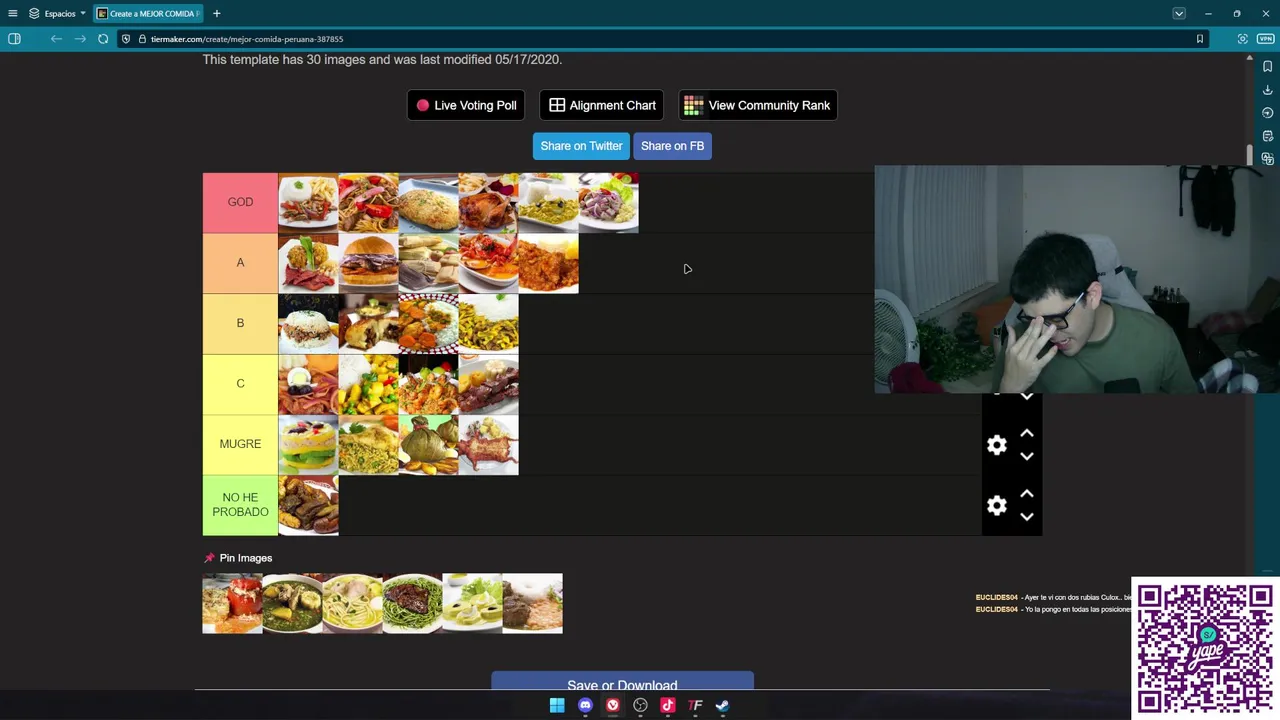Share the tier list on FB
Image resolution: width=1280 pixels, height=720 pixels.
[x=672, y=146]
